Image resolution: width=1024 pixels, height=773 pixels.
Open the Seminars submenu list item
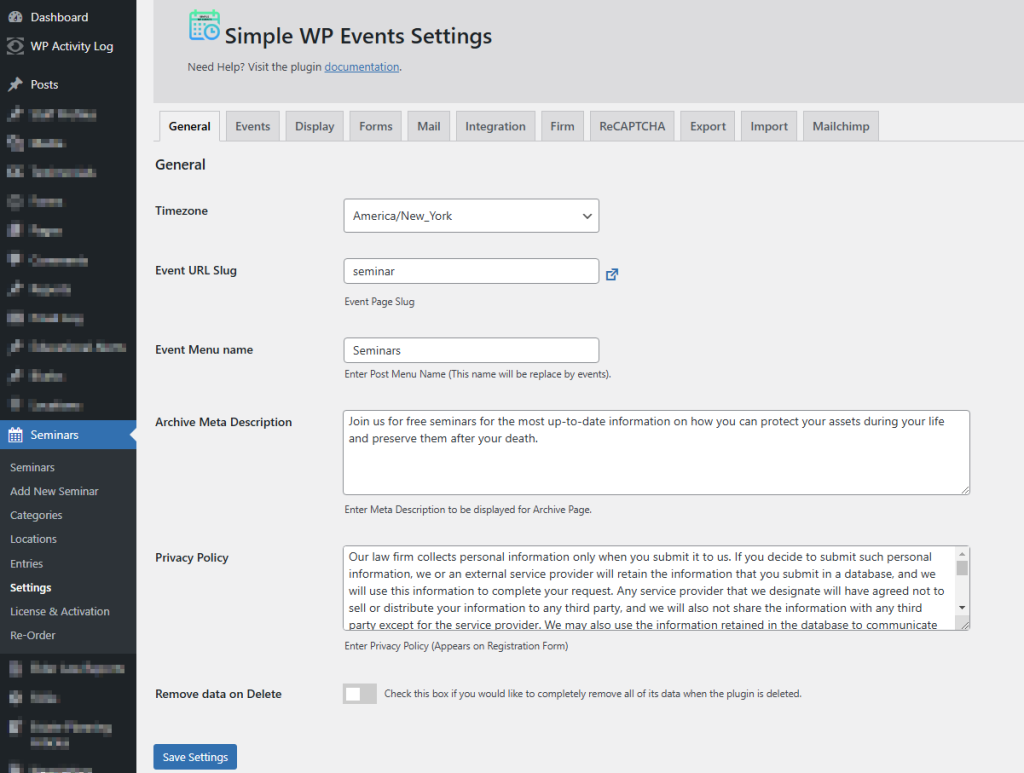(x=33, y=467)
